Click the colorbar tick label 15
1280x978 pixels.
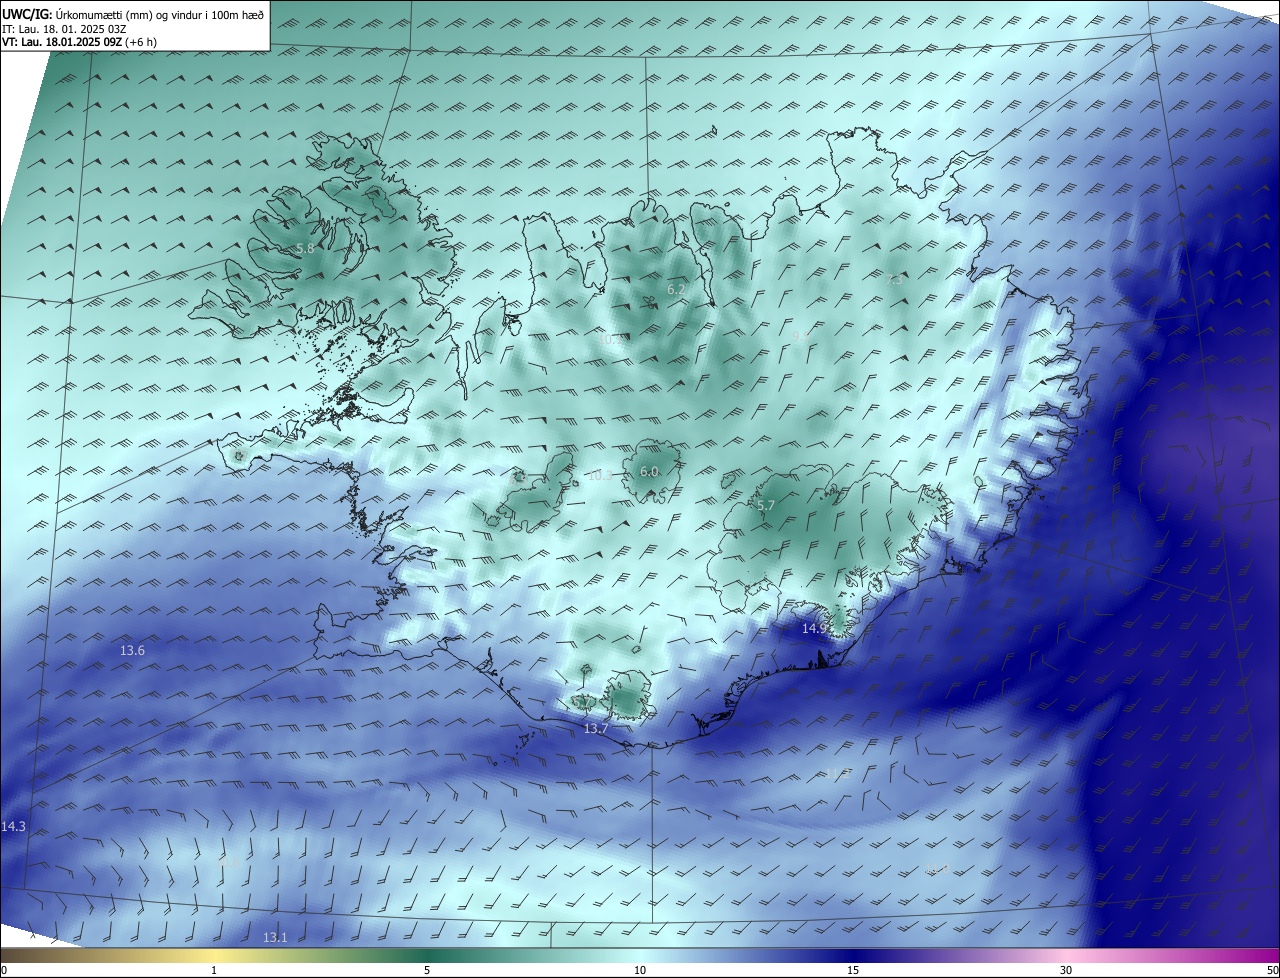click(x=853, y=970)
